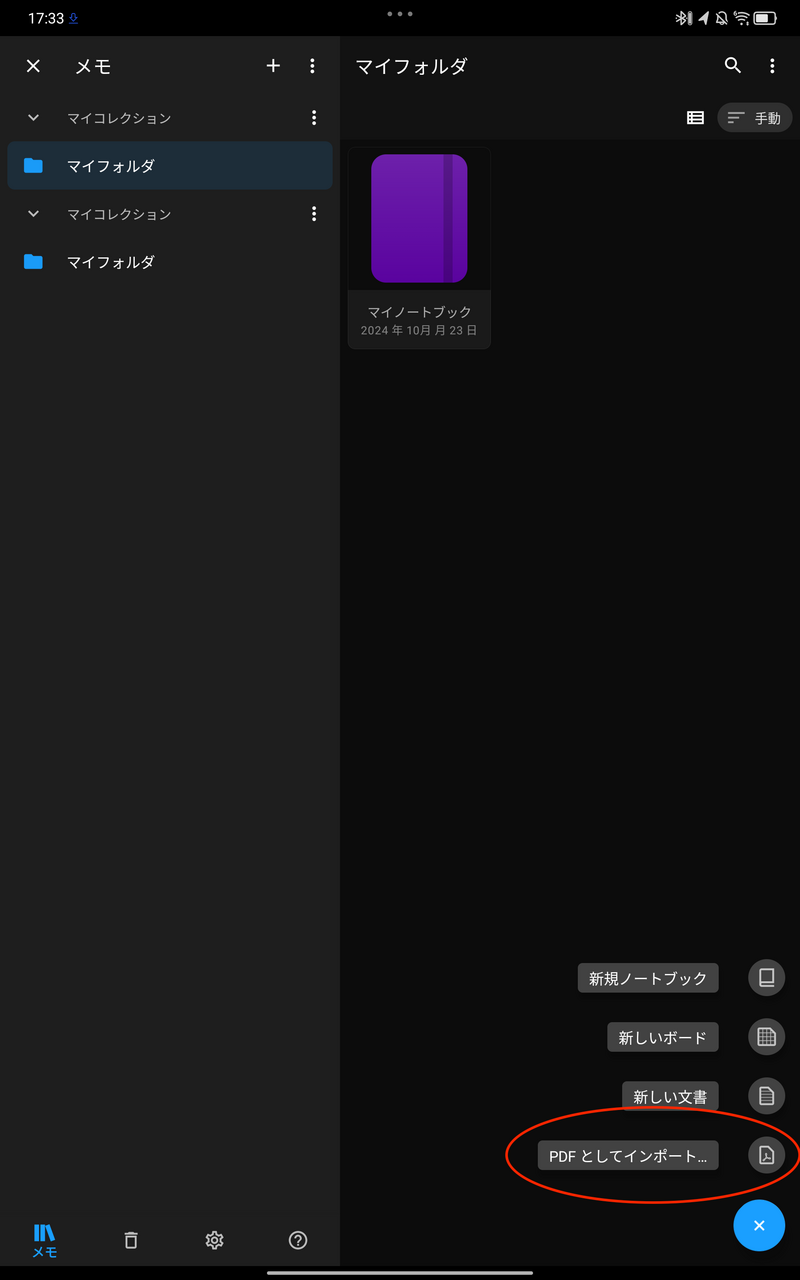The height and width of the screenshot is (1280, 800).
Task: Tap the new board grid icon
Action: pos(766,1037)
